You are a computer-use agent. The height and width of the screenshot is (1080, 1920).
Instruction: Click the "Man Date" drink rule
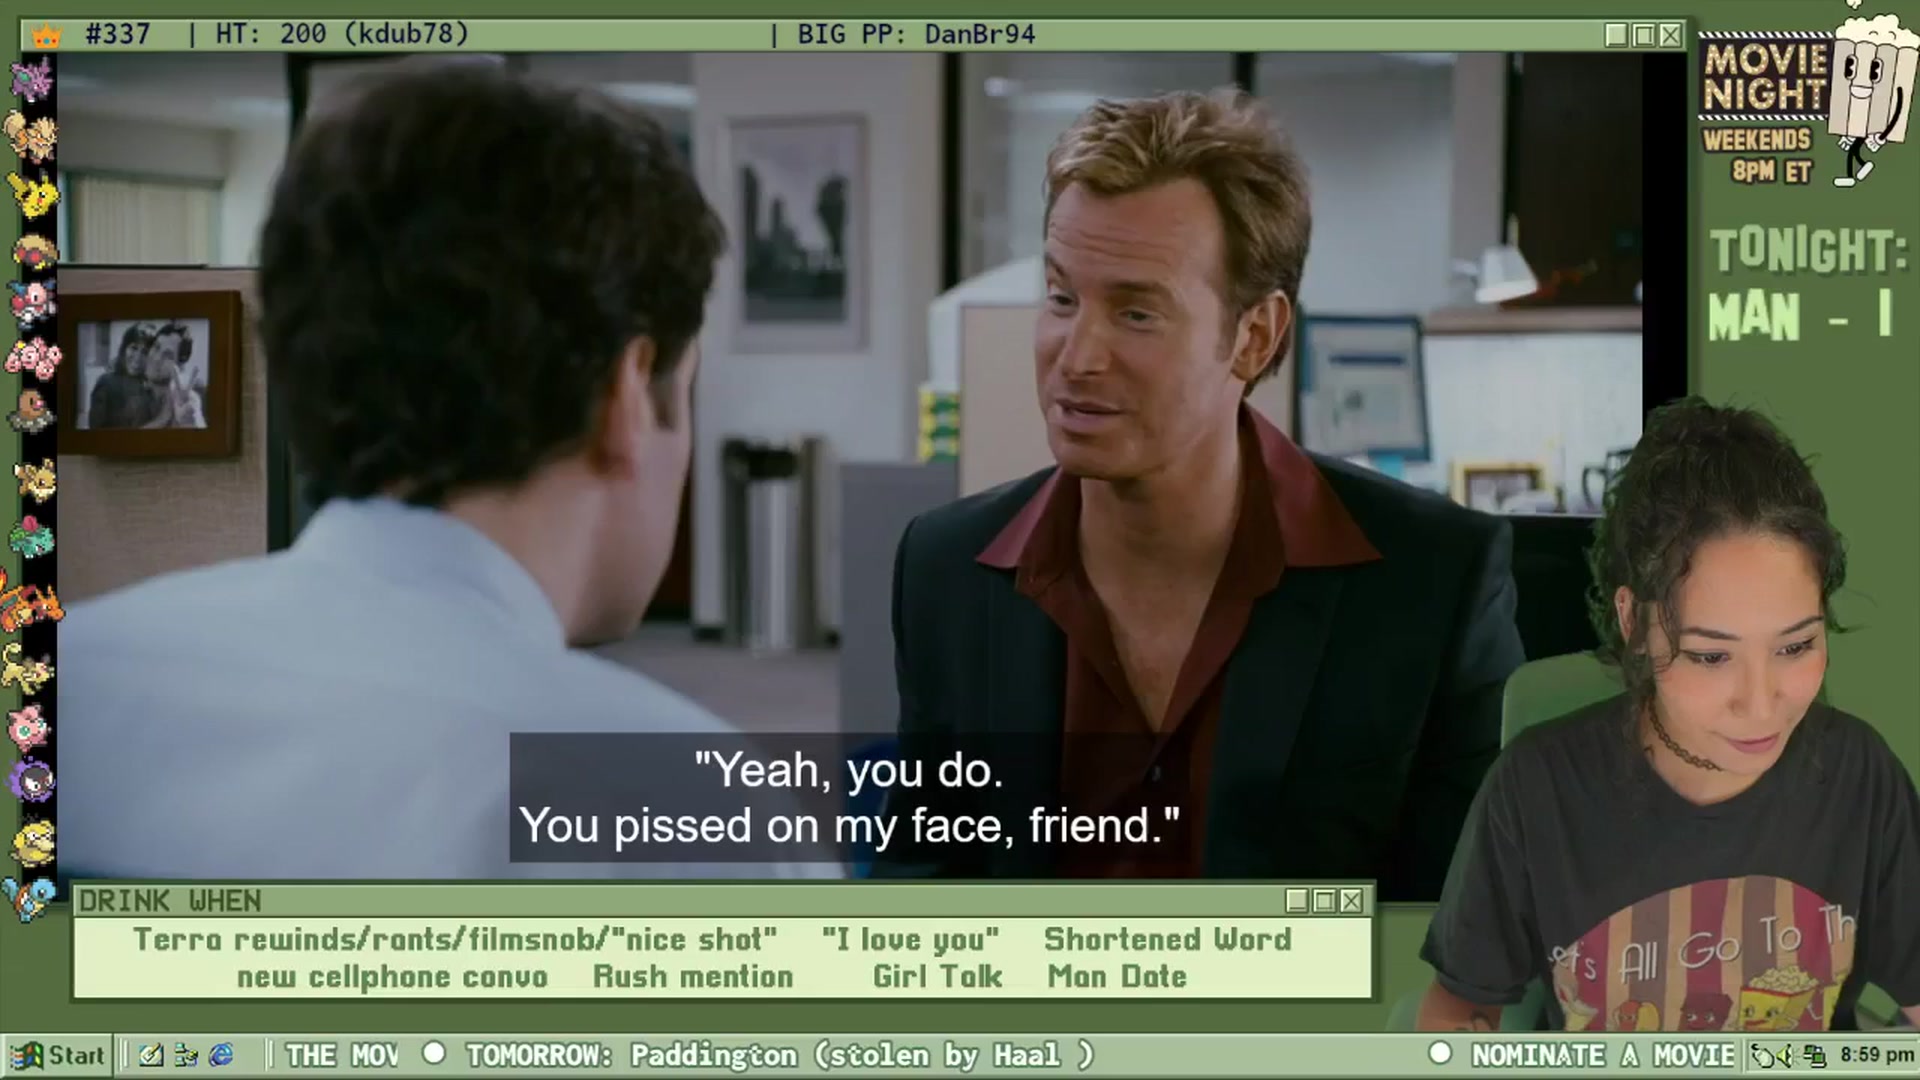click(x=1117, y=977)
